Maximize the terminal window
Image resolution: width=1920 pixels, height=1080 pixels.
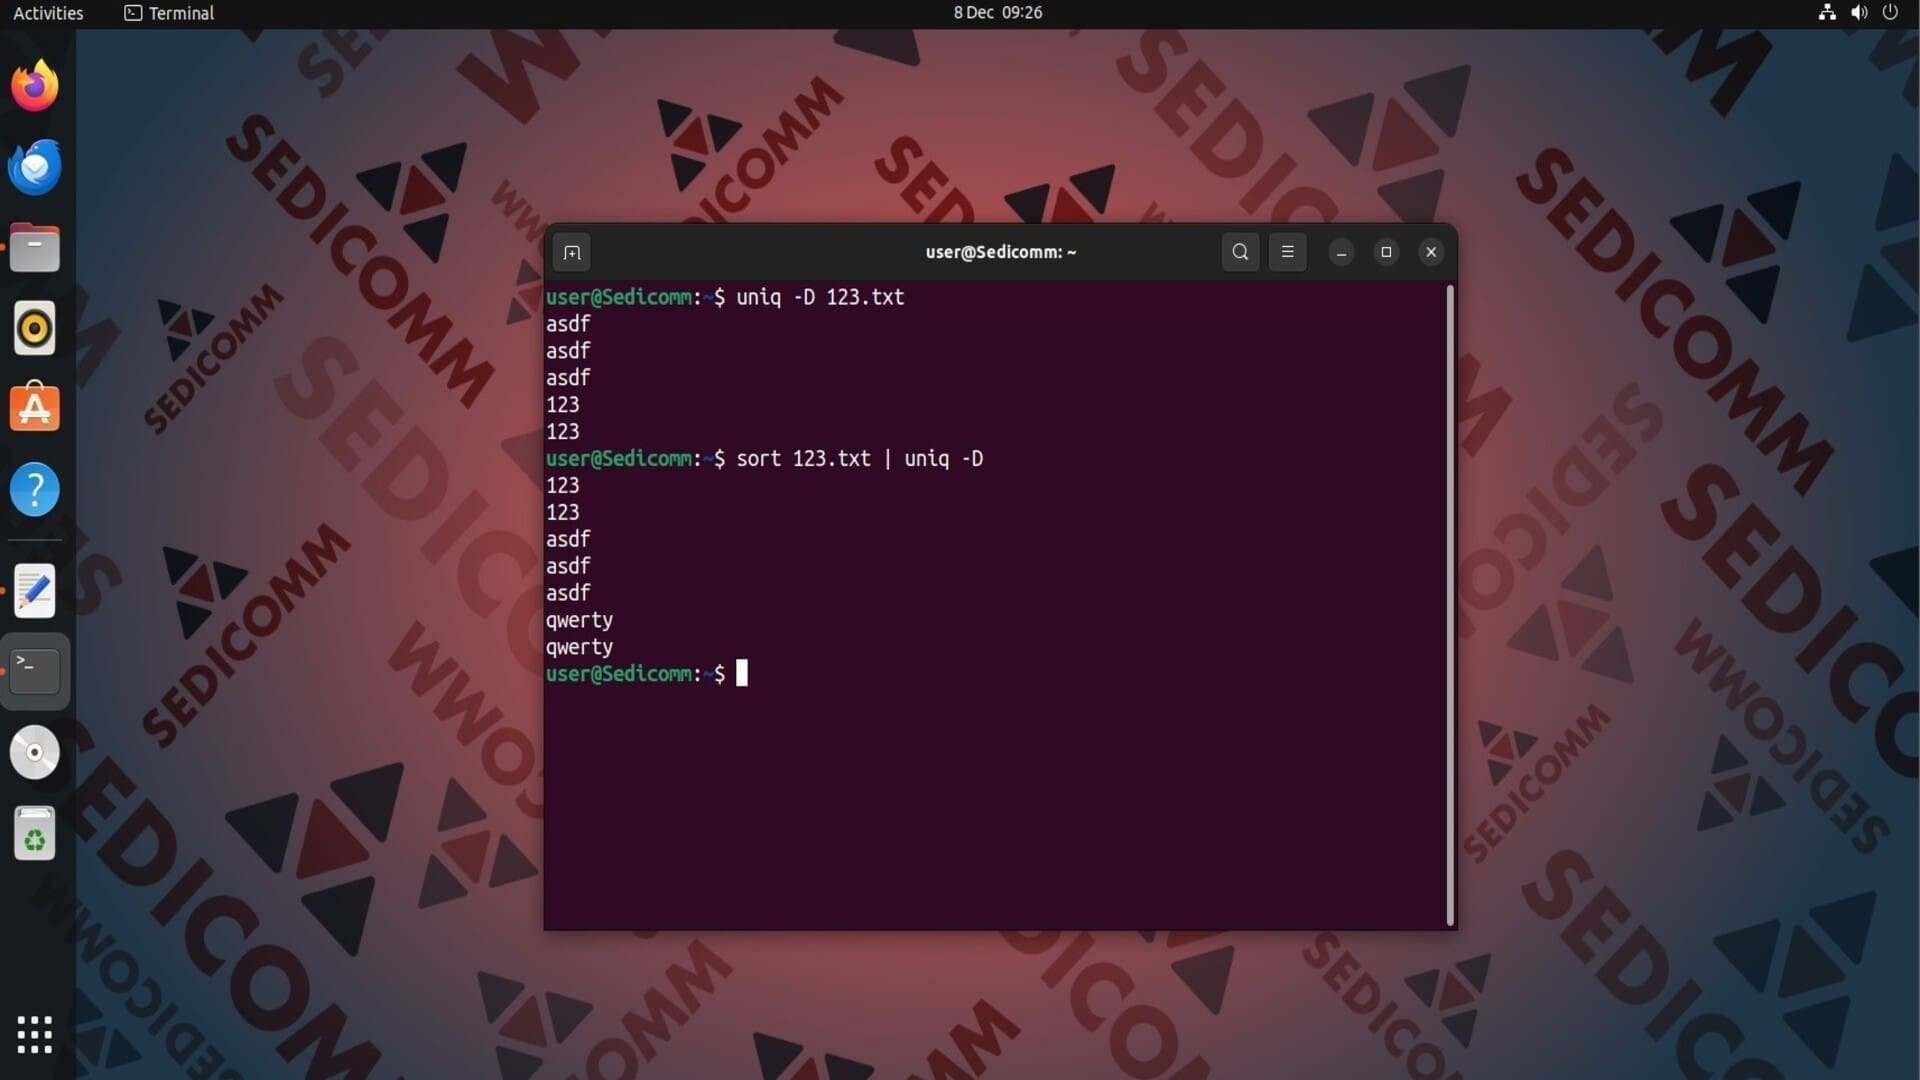point(1386,252)
